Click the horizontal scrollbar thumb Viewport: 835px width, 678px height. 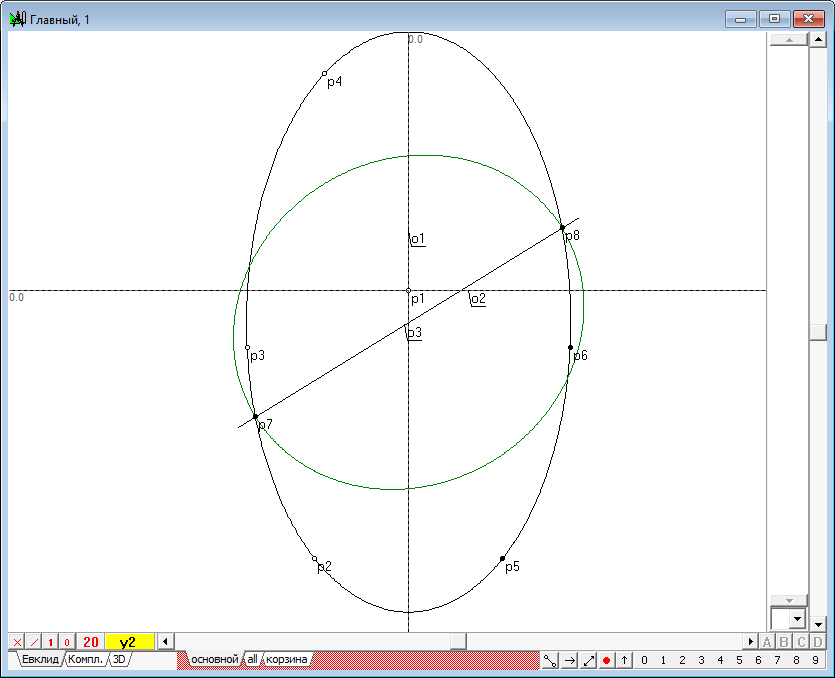click(x=458, y=641)
